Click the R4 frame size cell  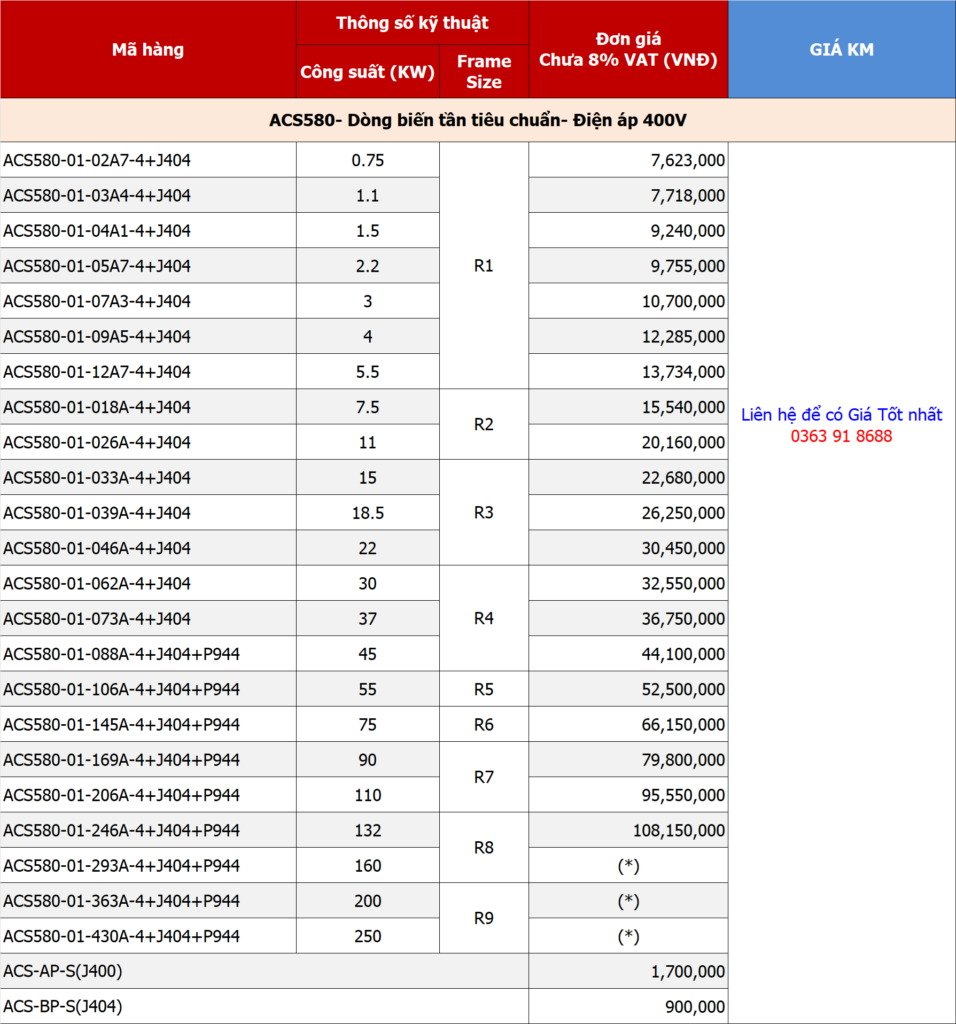tap(484, 618)
